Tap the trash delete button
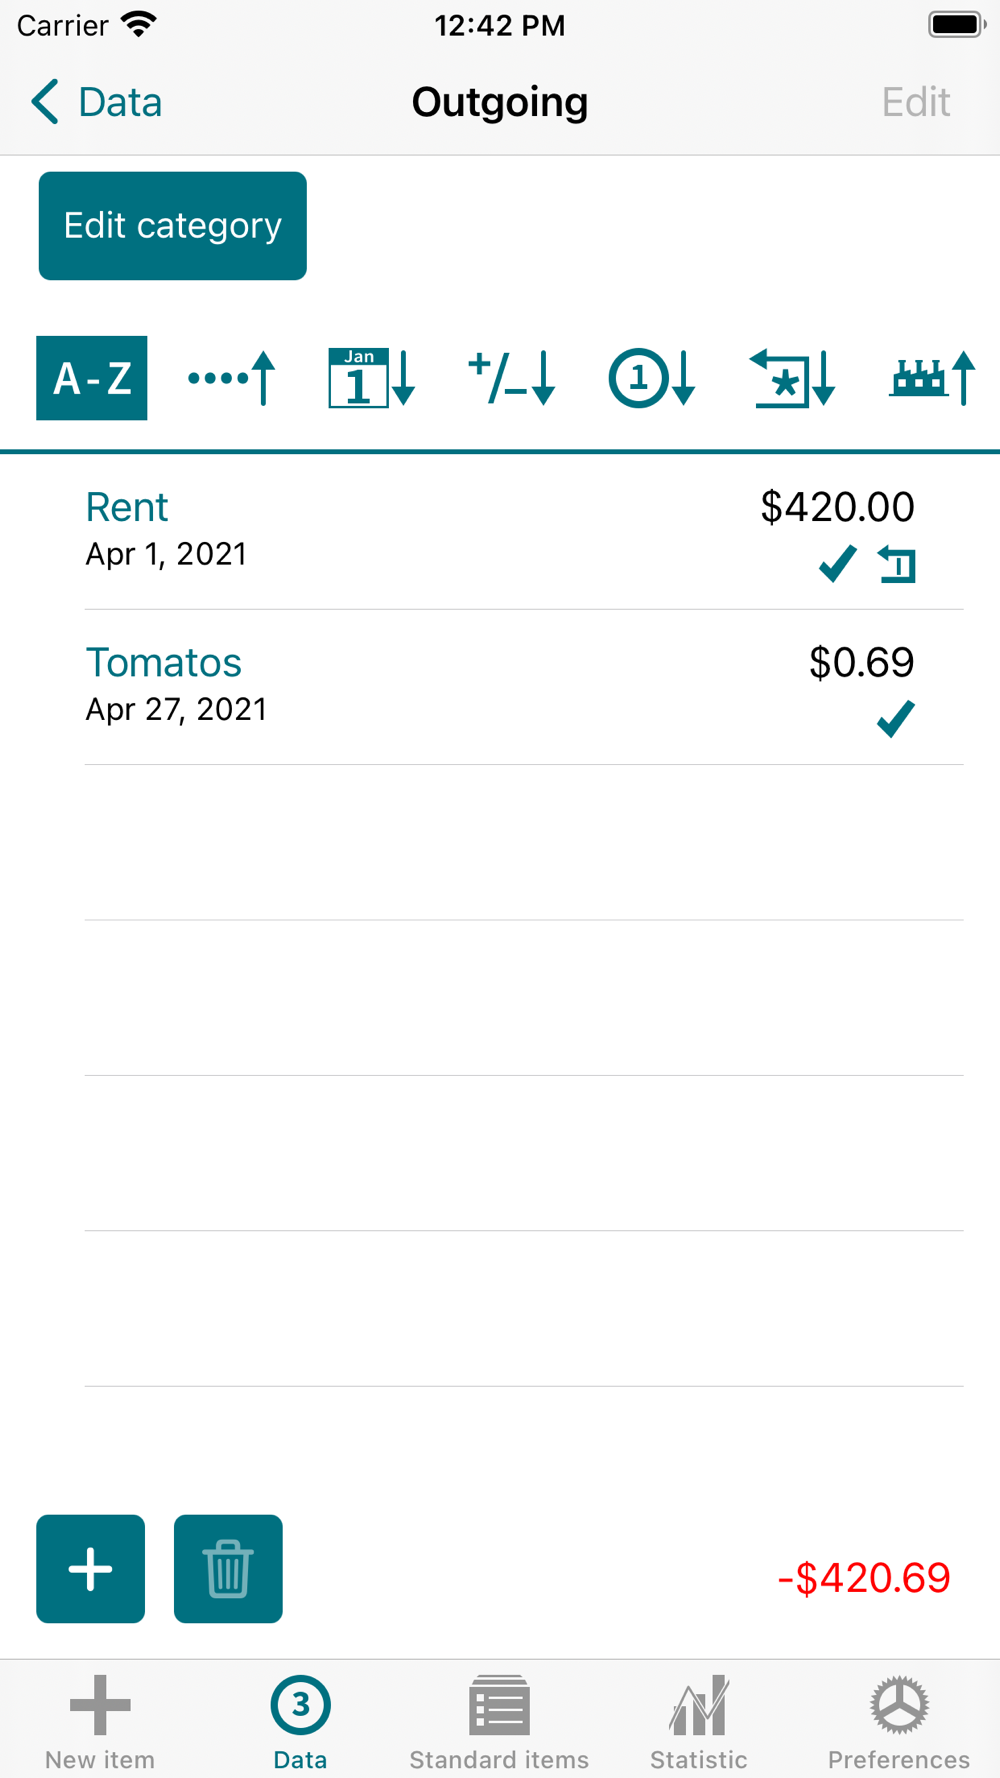Screen dimensions: 1000x1778 point(228,1568)
